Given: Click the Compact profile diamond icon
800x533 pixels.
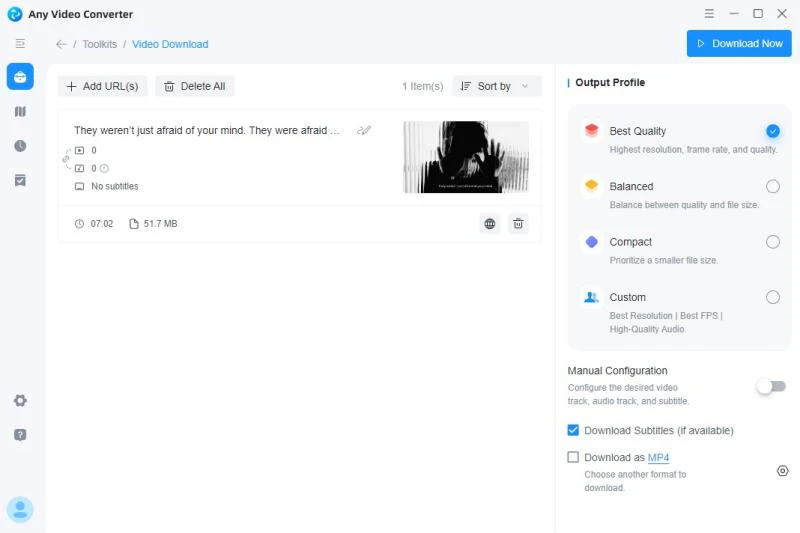Looking at the screenshot, I should tap(591, 242).
